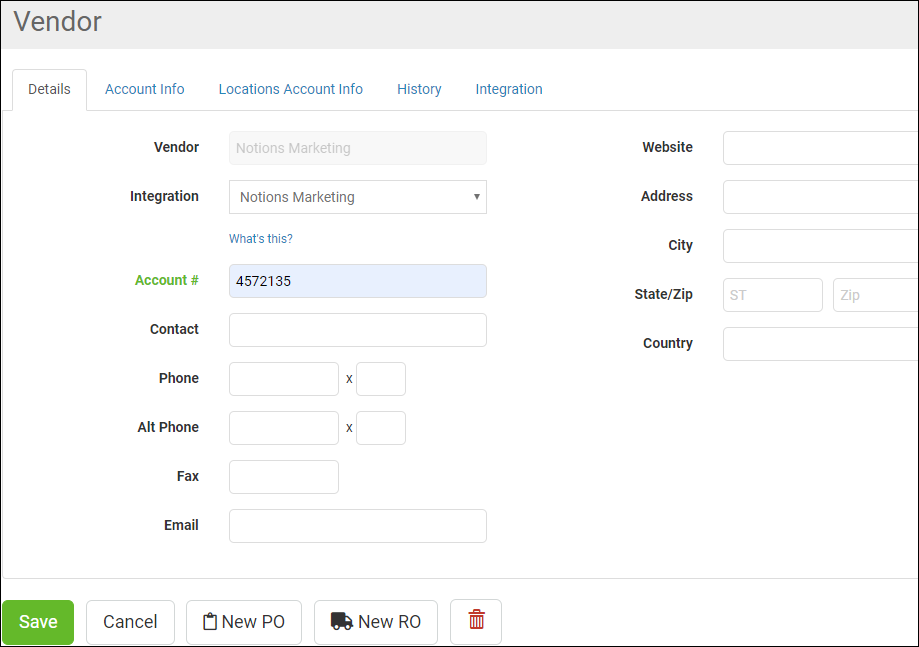Open the What's this? help link

tap(261, 239)
